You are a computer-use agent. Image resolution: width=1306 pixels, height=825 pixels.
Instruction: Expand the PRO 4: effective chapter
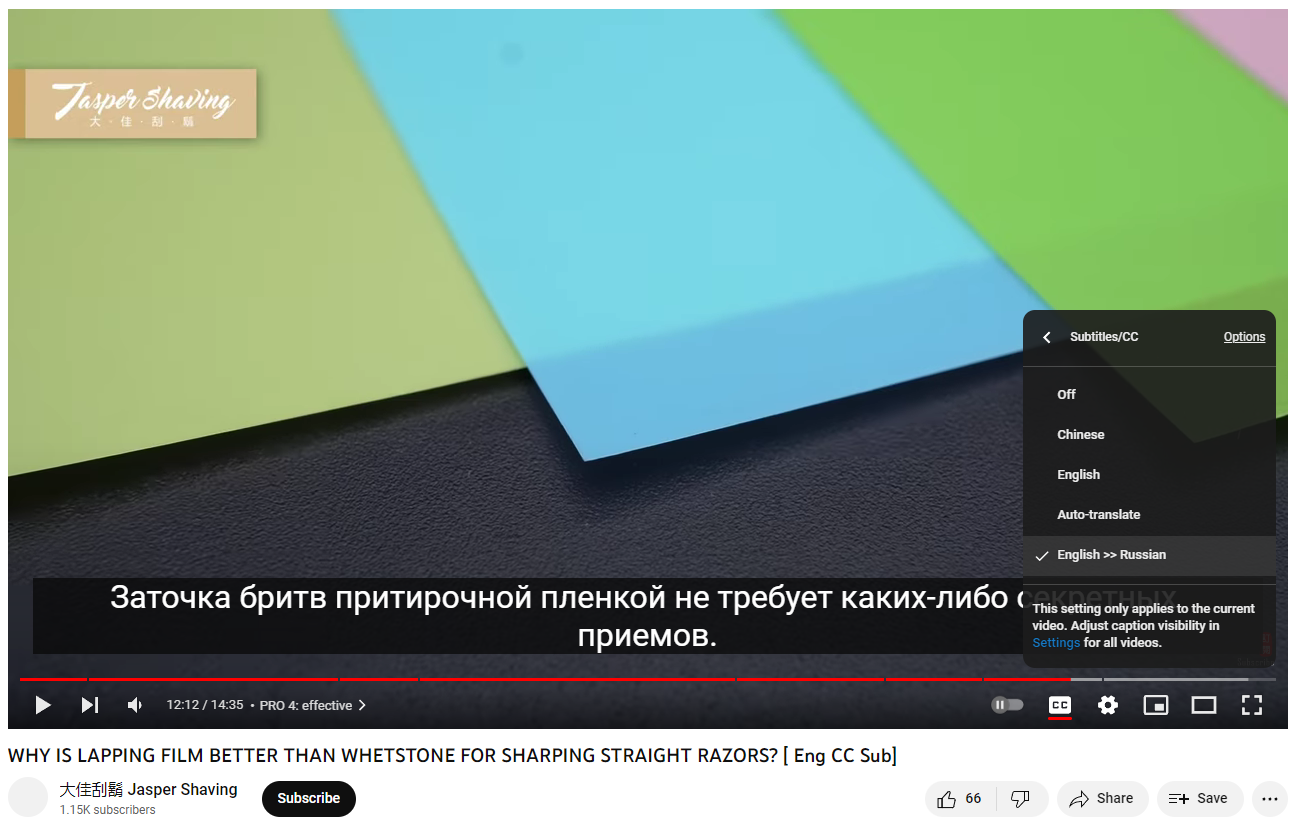312,705
